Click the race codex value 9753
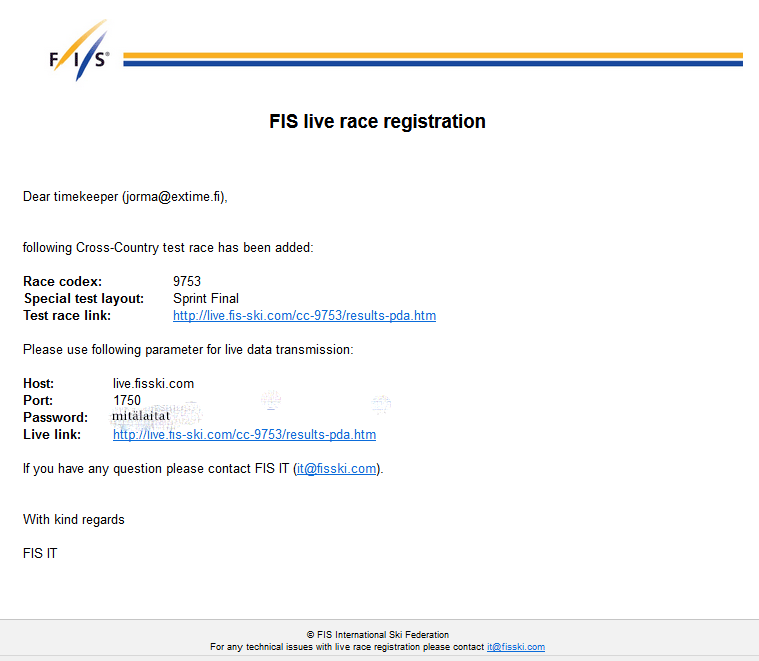Image resolution: width=759 pixels, height=661 pixels. pyautogui.click(x=187, y=282)
